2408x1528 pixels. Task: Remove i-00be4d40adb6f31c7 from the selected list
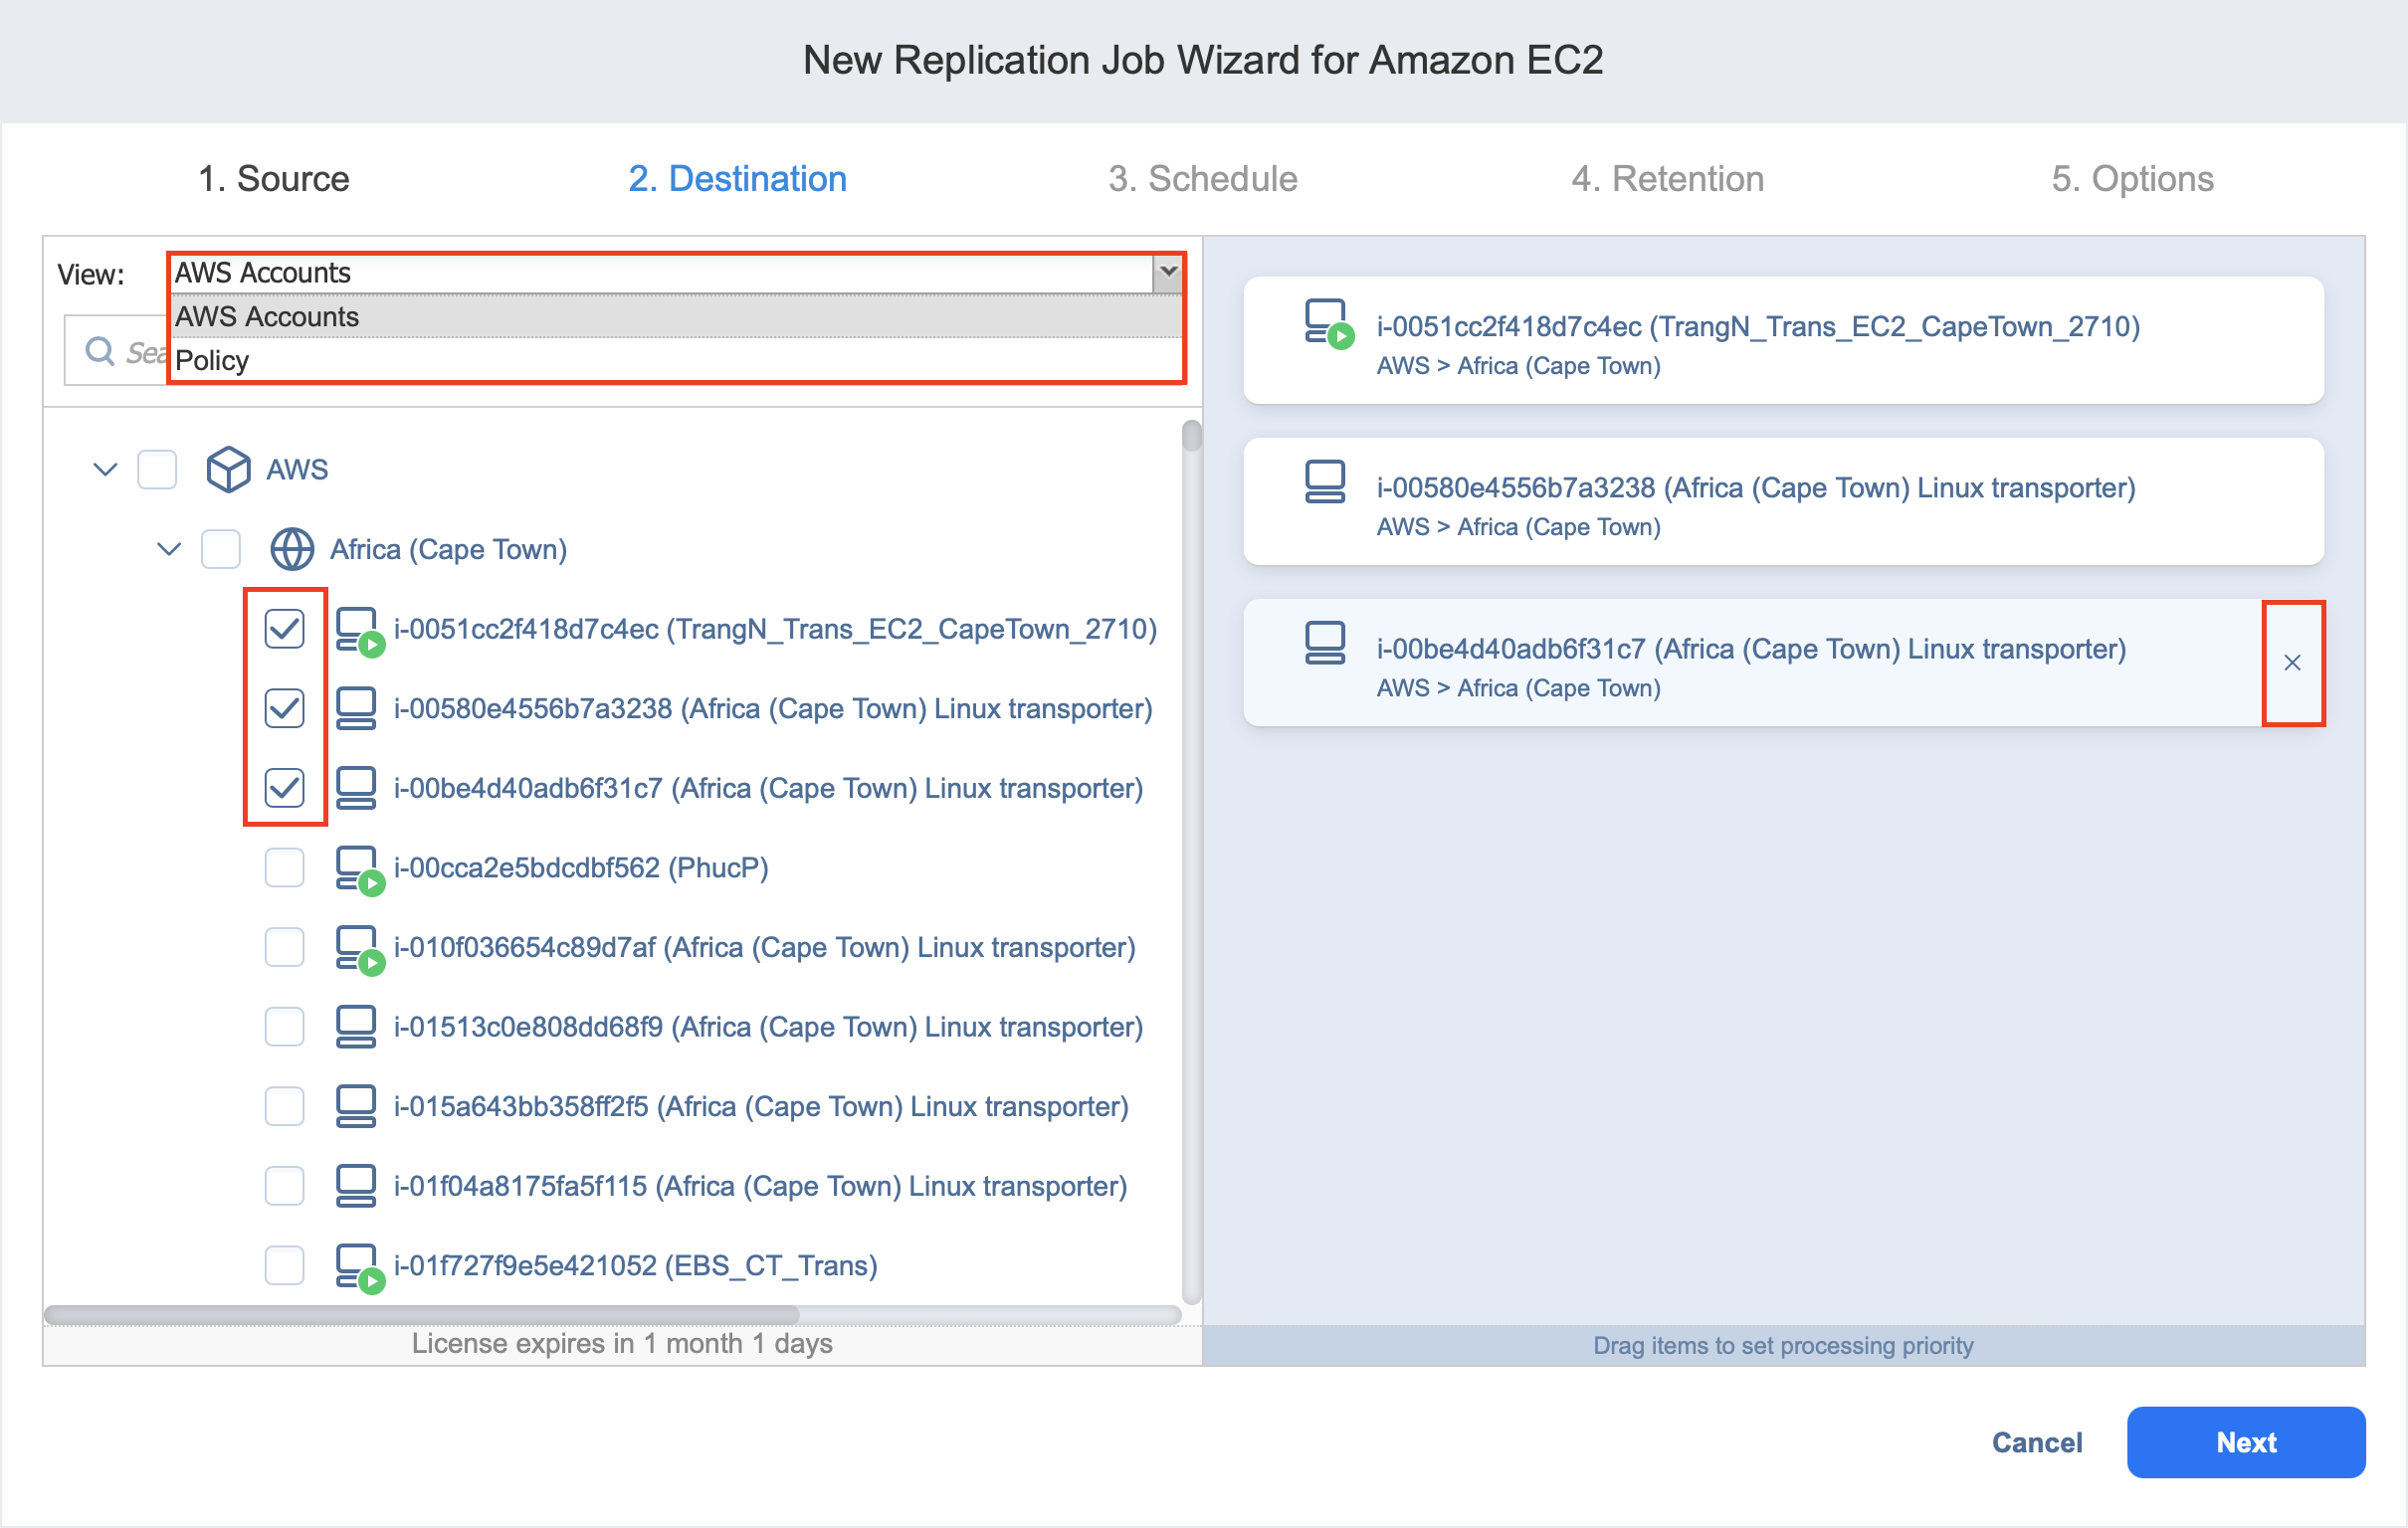[x=2292, y=663]
